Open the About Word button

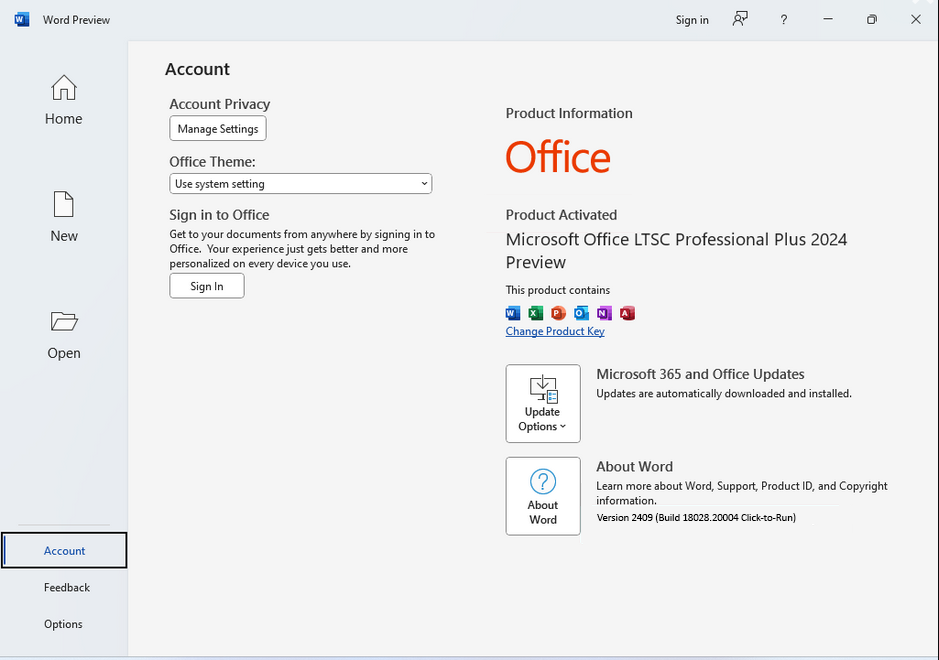tap(543, 496)
